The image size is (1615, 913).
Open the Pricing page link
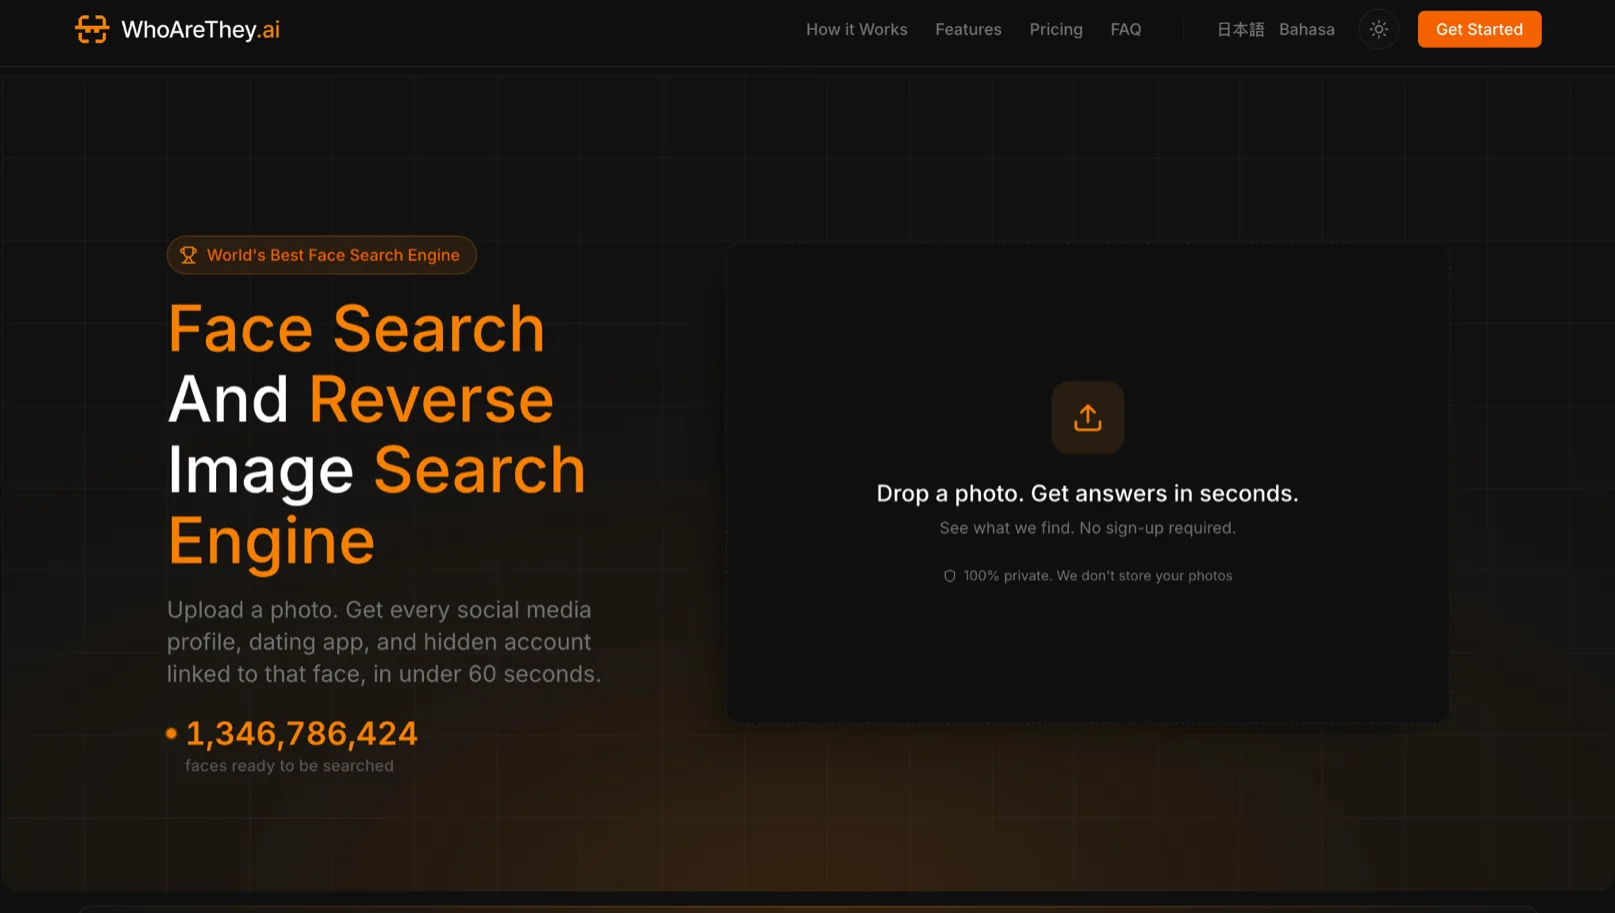coord(1056,30)
